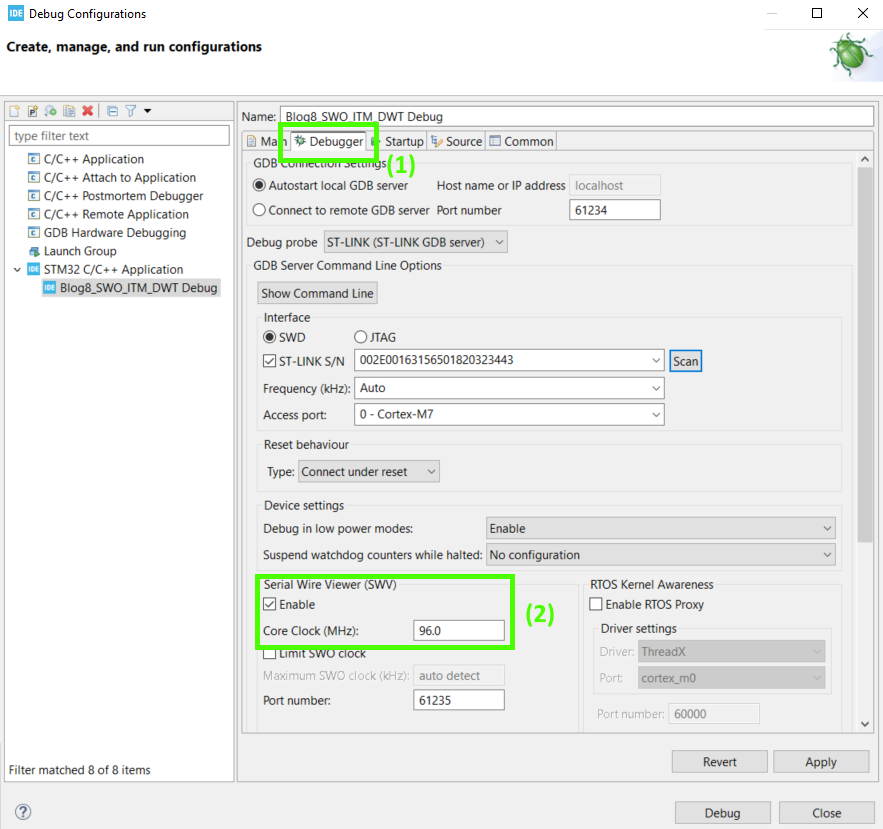This screenshot has height=829, width=883.
Task: Collapse all configurations in tree
Action: tap(113, 111)
